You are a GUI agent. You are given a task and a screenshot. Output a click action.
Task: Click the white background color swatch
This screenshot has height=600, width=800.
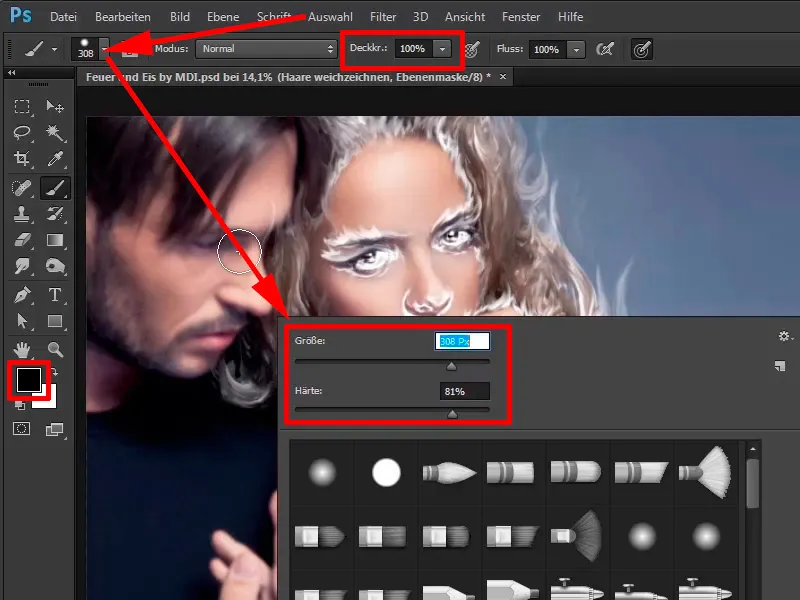(x=48, y=401)
